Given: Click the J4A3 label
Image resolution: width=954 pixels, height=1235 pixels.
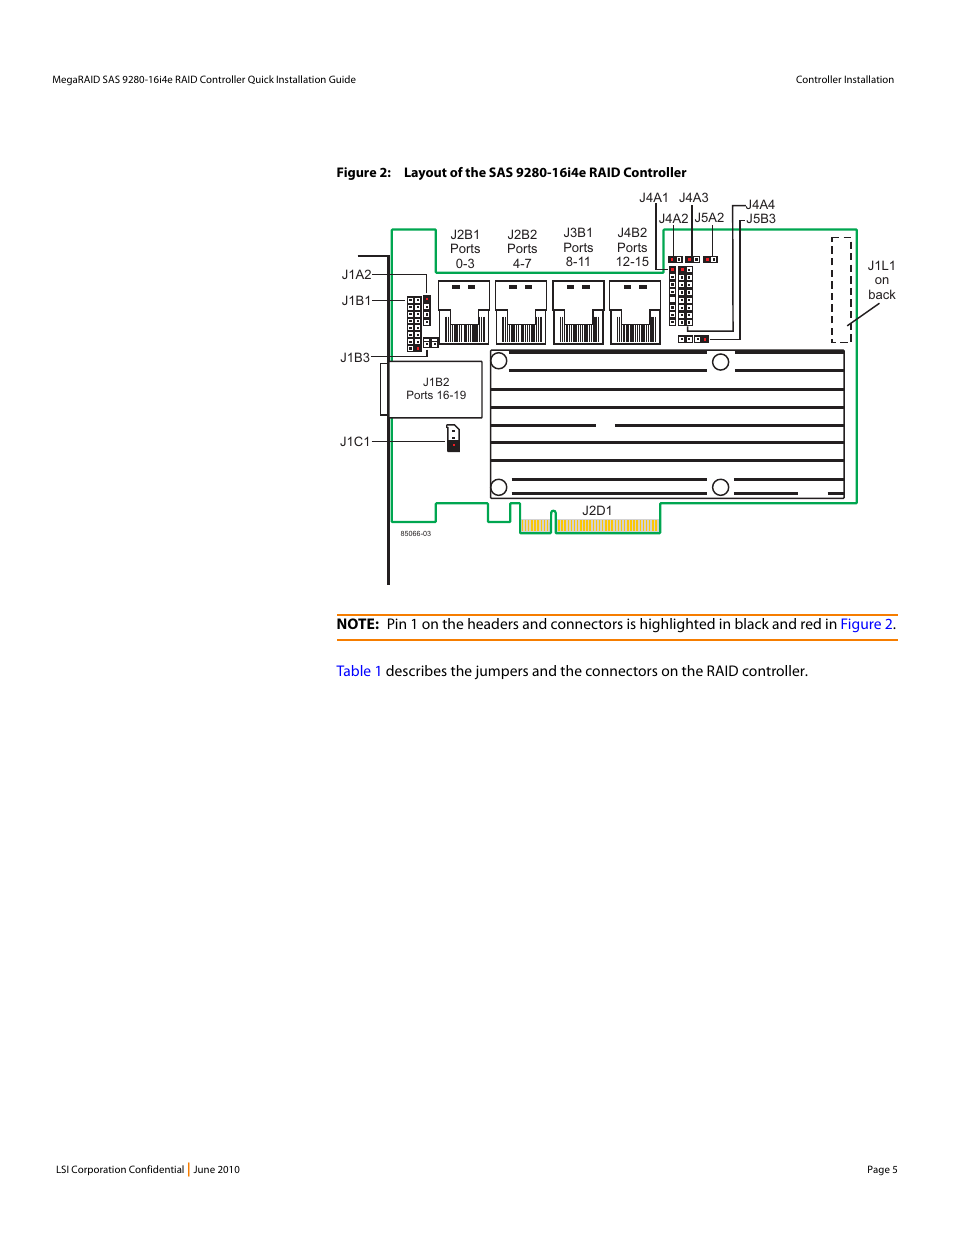Looking at the screenshot, I should 694,198.
